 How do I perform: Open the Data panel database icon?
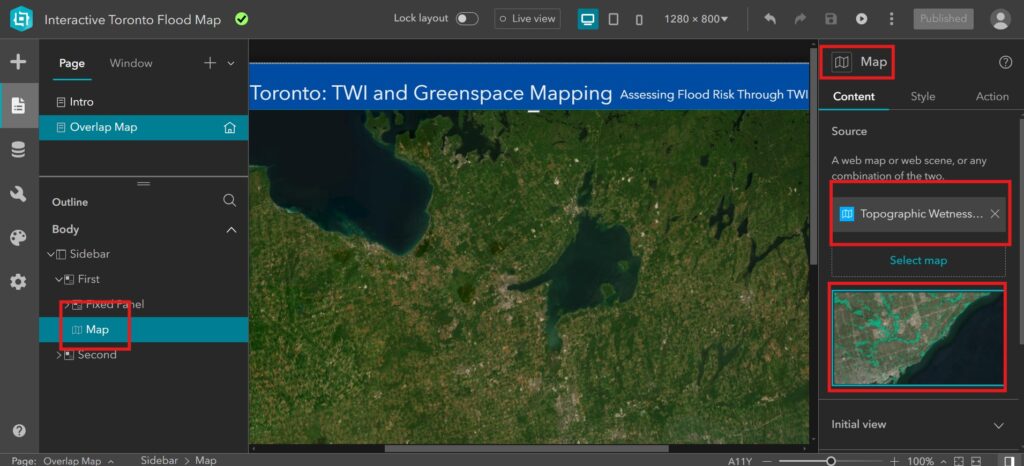click(x=18, y=151)
